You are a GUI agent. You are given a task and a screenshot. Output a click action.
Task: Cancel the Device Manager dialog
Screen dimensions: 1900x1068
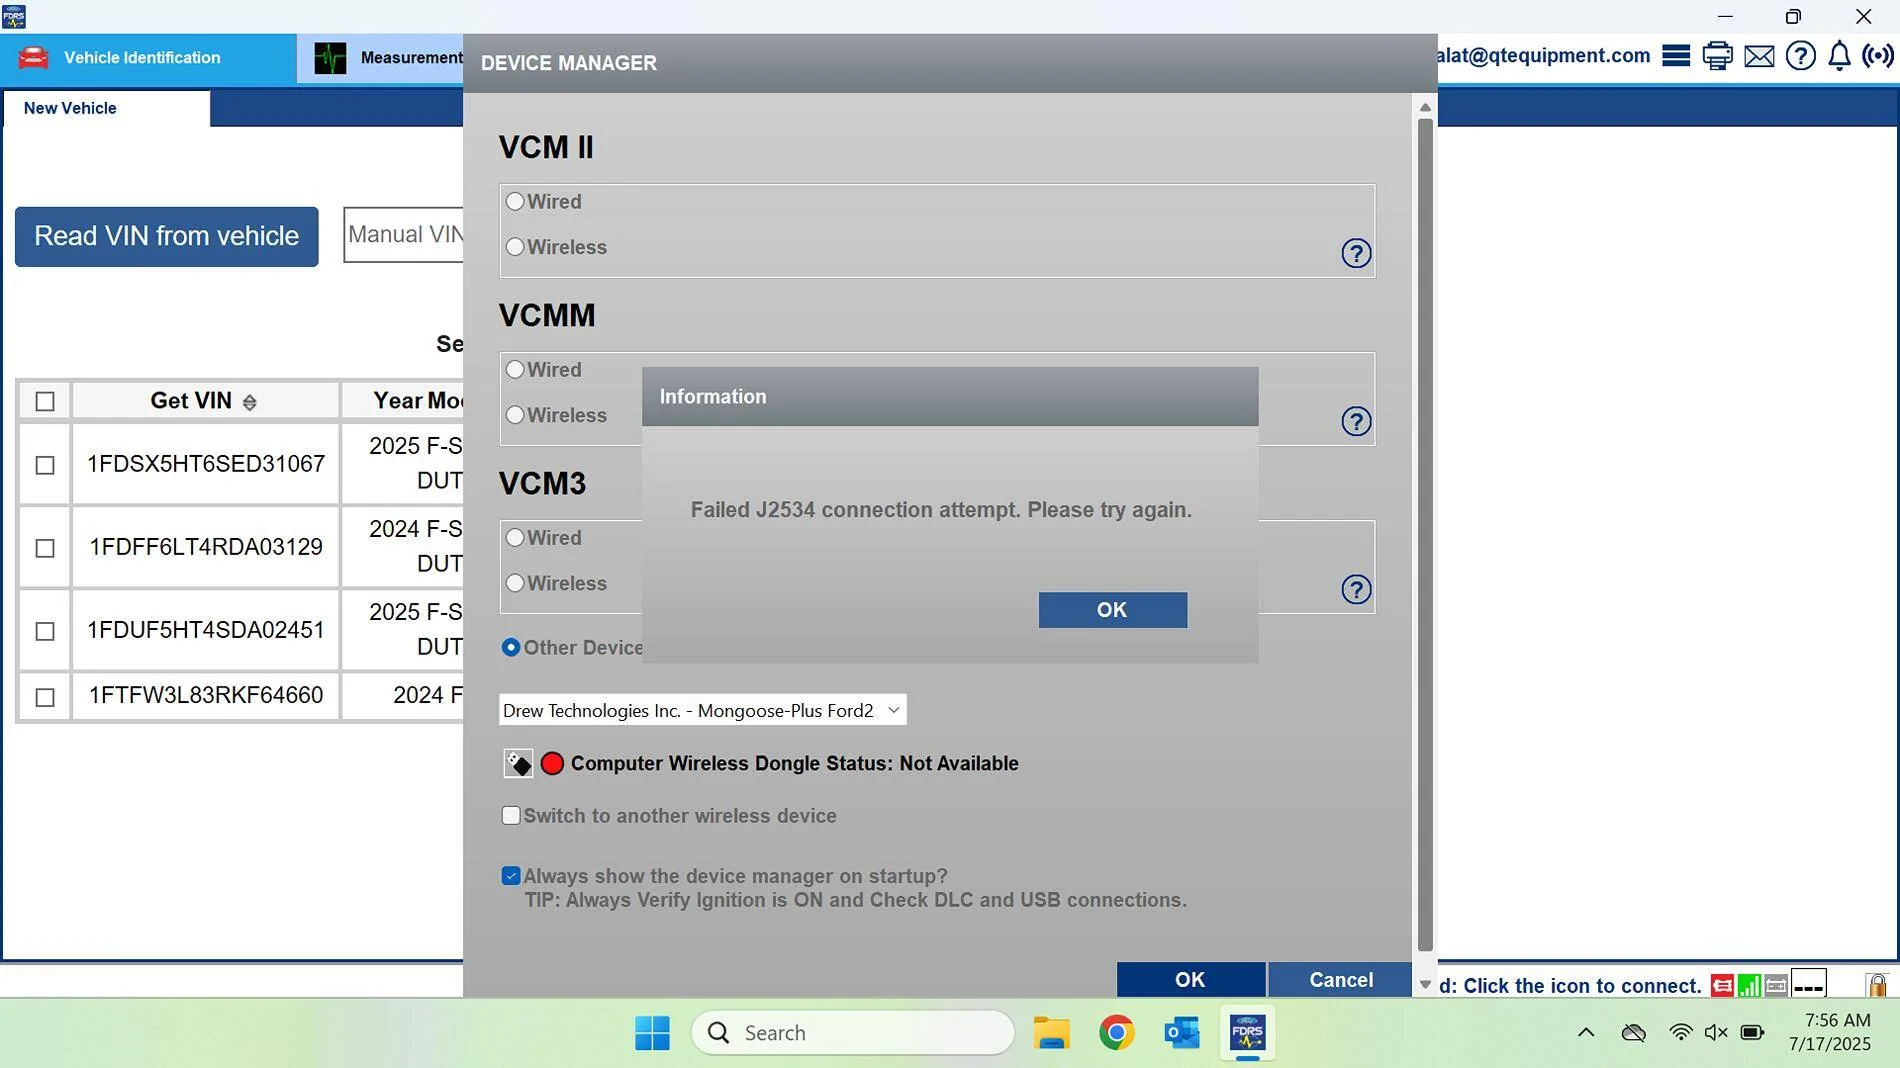1338,980
